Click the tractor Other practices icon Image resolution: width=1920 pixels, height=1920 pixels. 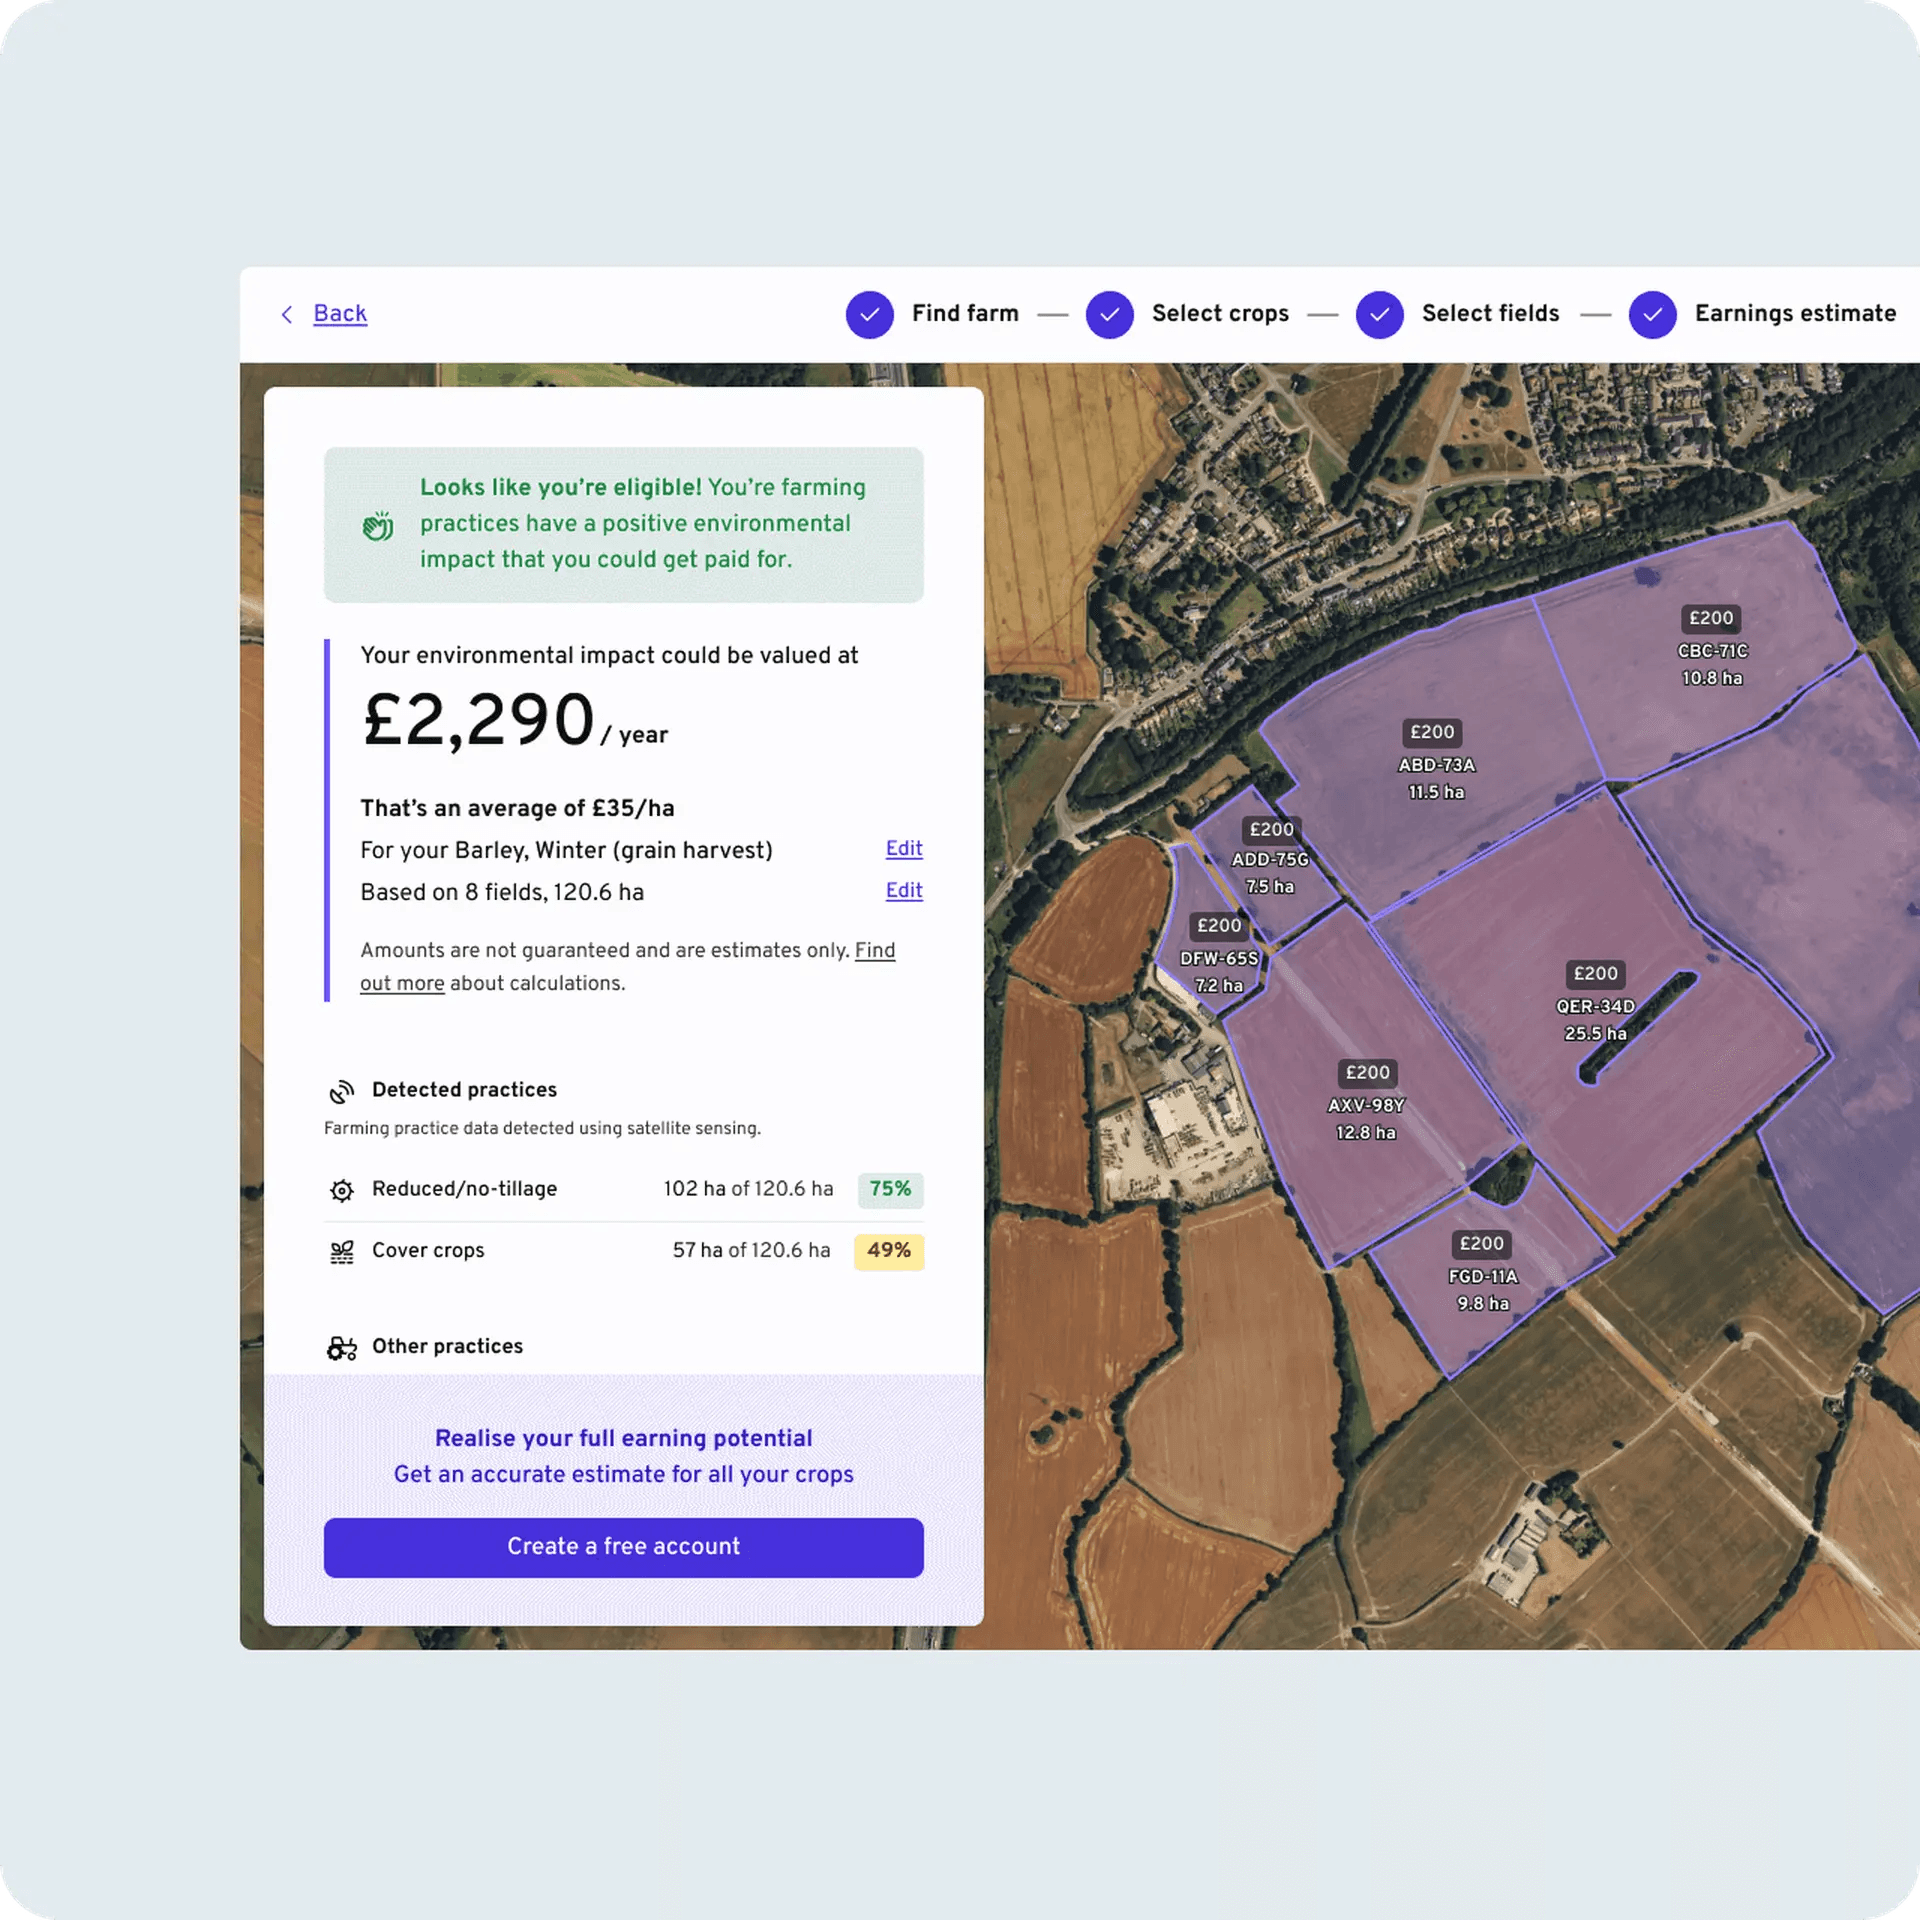(x=342, y=1348)
